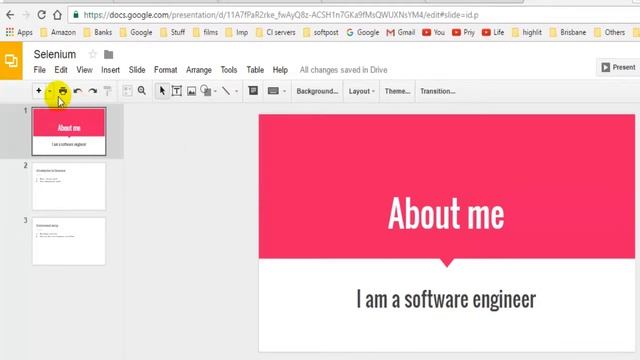Open the Table menu
Image resolution: width=640 pixels, height=360 pixels.
click(x=255, y=70)
